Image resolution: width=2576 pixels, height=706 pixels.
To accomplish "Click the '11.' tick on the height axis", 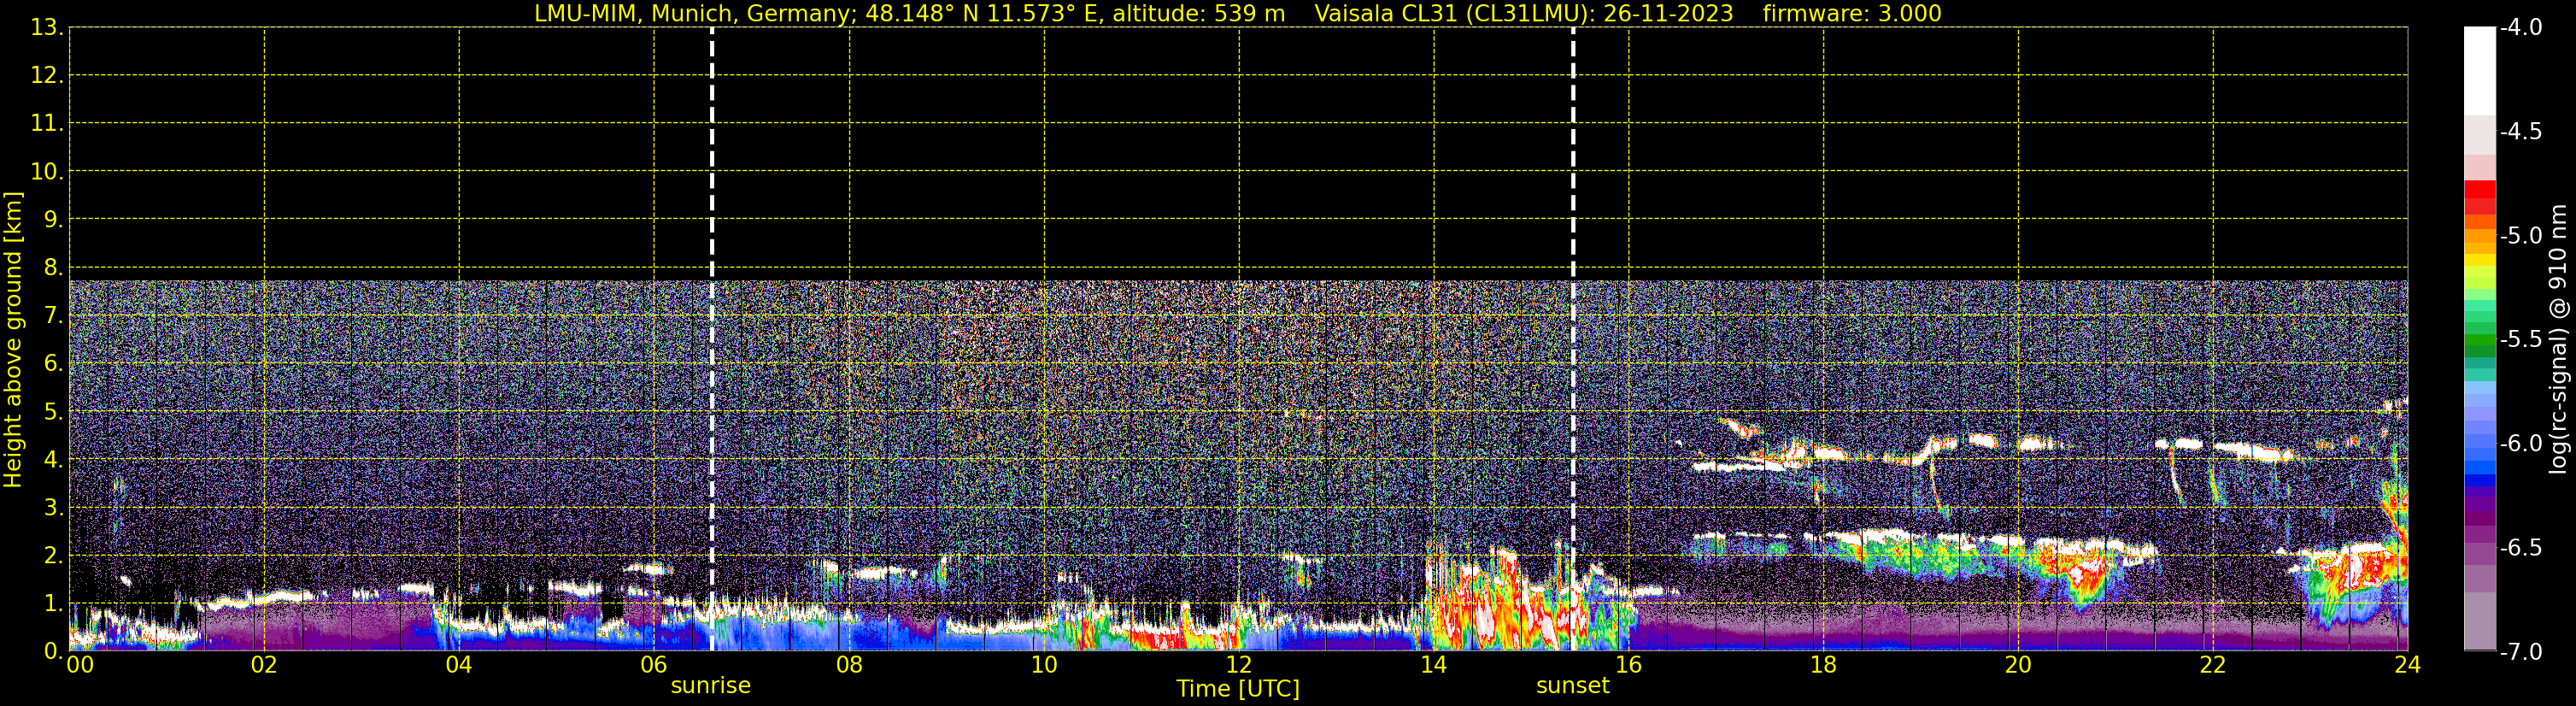I will pos(47,123).
